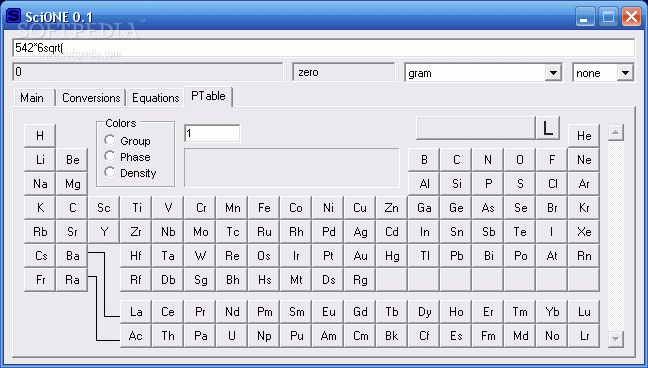Choose the Na element button
Screen dimensions: 648x368
pos(40,184)
